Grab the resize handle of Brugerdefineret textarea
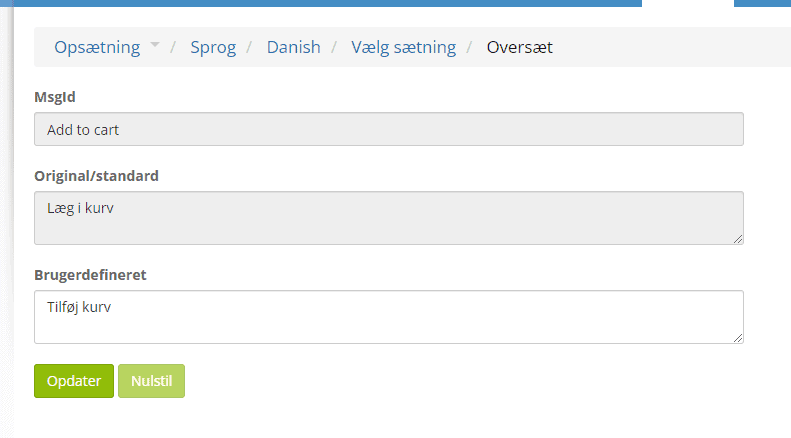The image size is (791, 438). point(738,338)
